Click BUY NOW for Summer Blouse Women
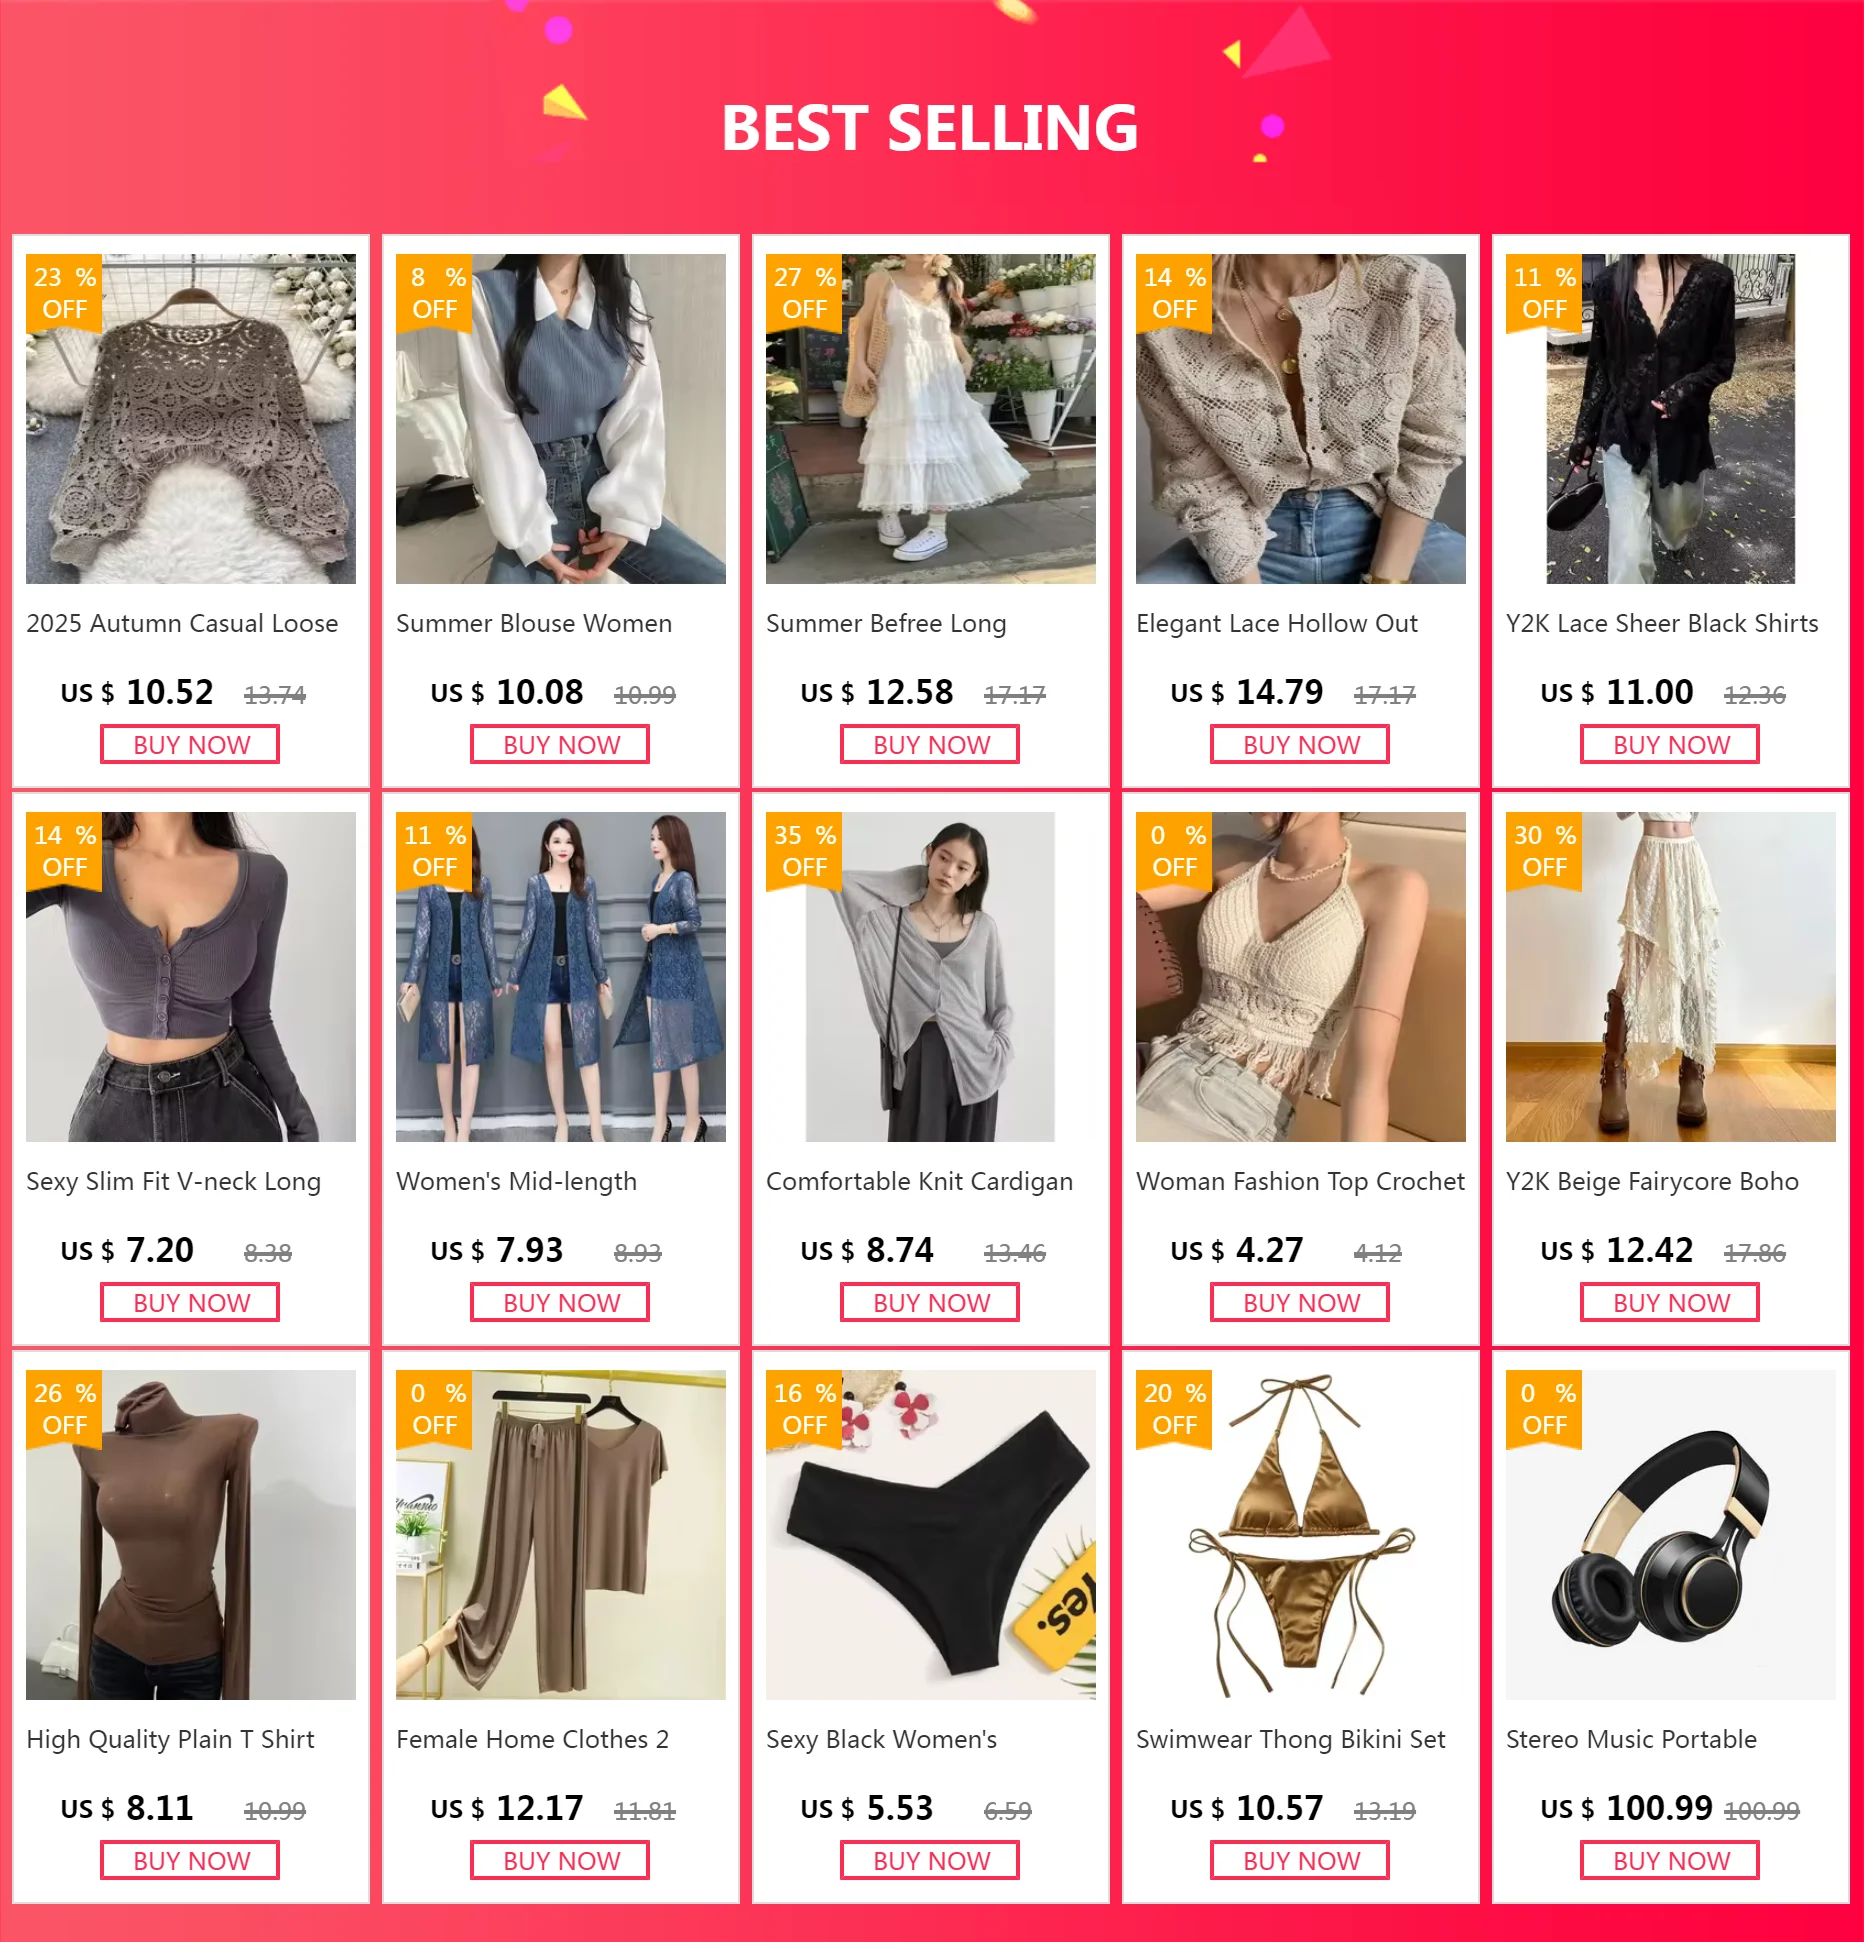 [560, 745]
